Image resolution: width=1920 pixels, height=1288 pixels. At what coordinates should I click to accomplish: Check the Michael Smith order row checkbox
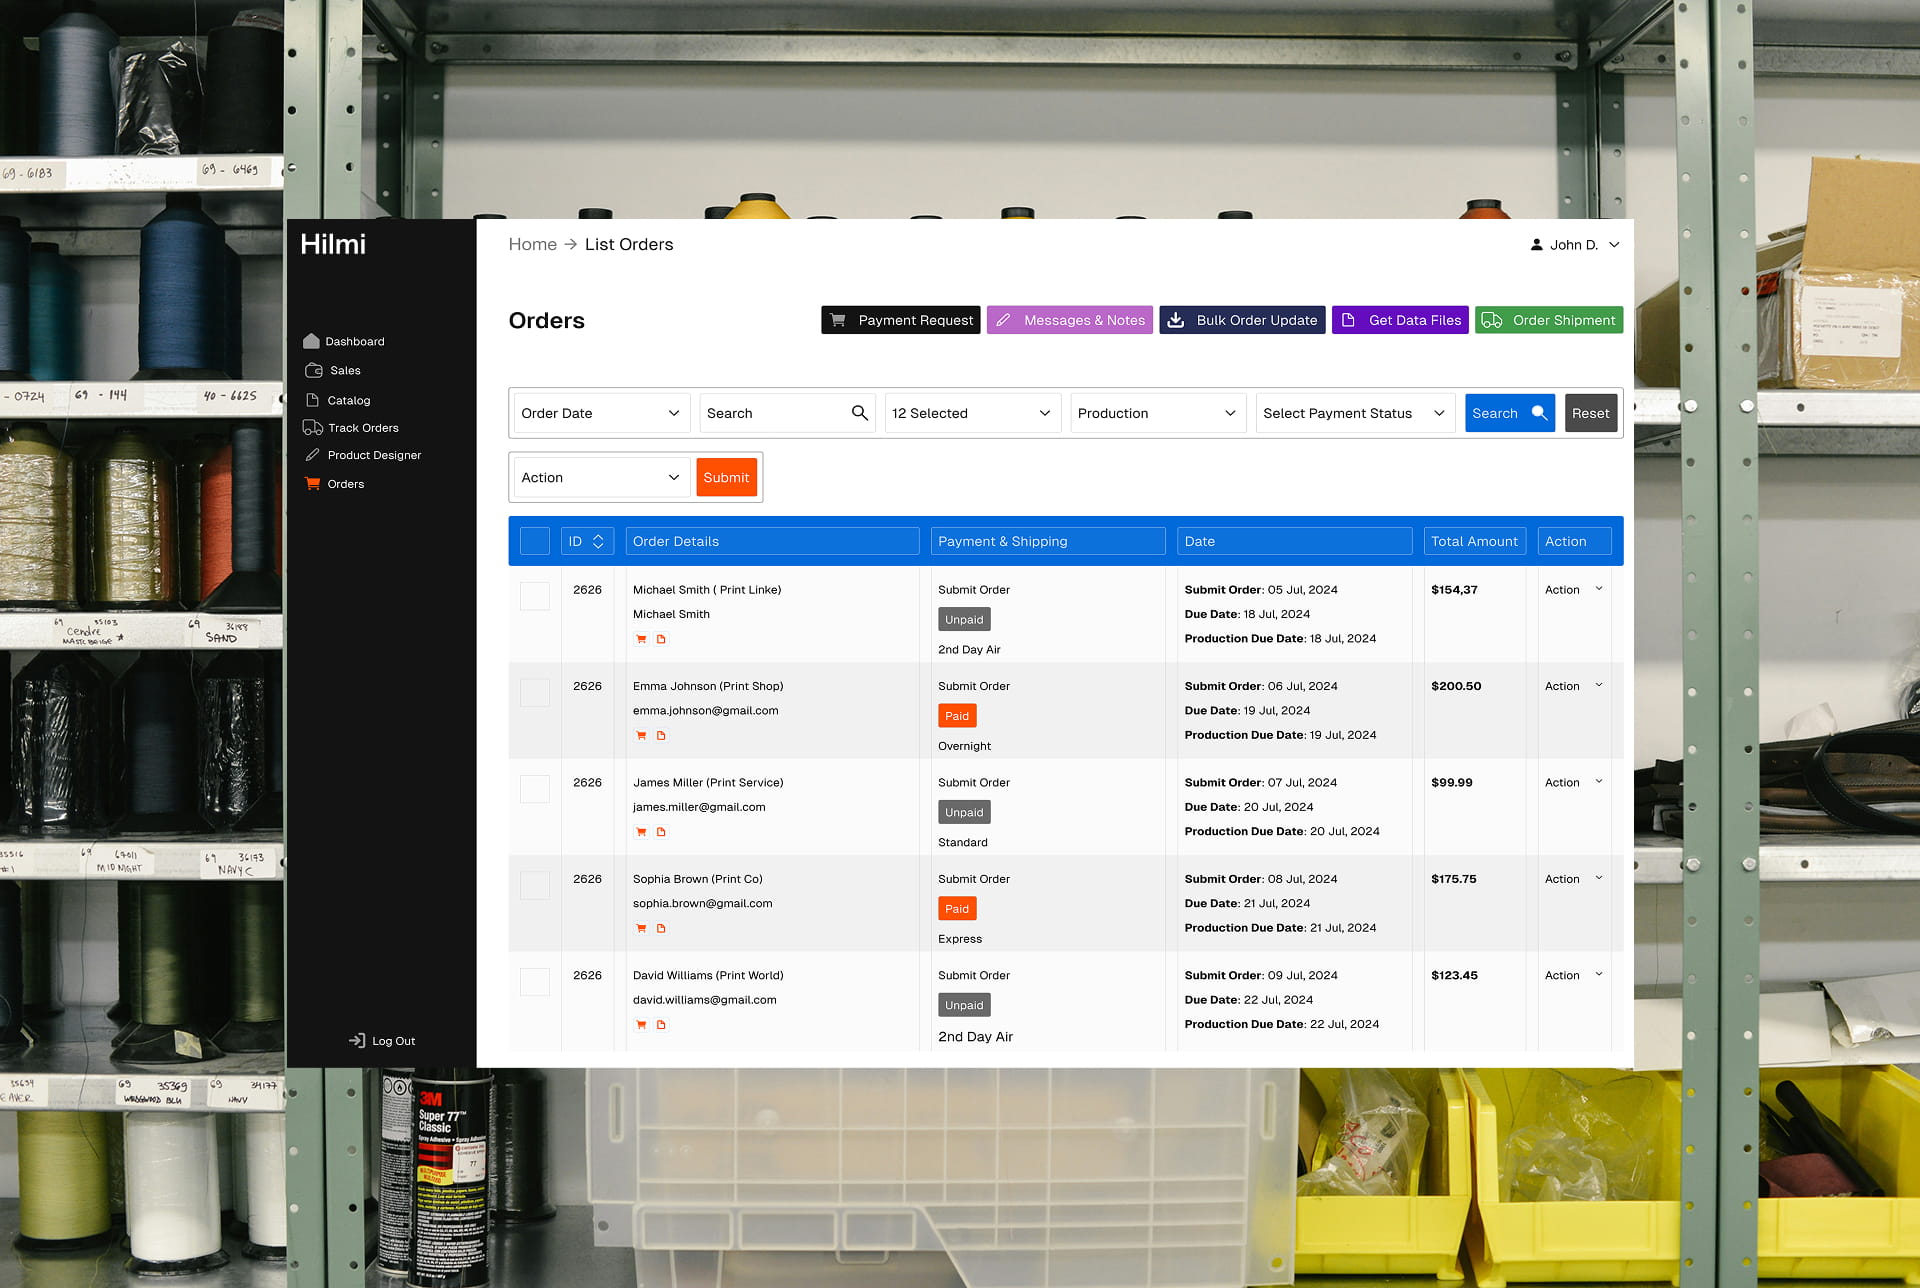[535, 596]
